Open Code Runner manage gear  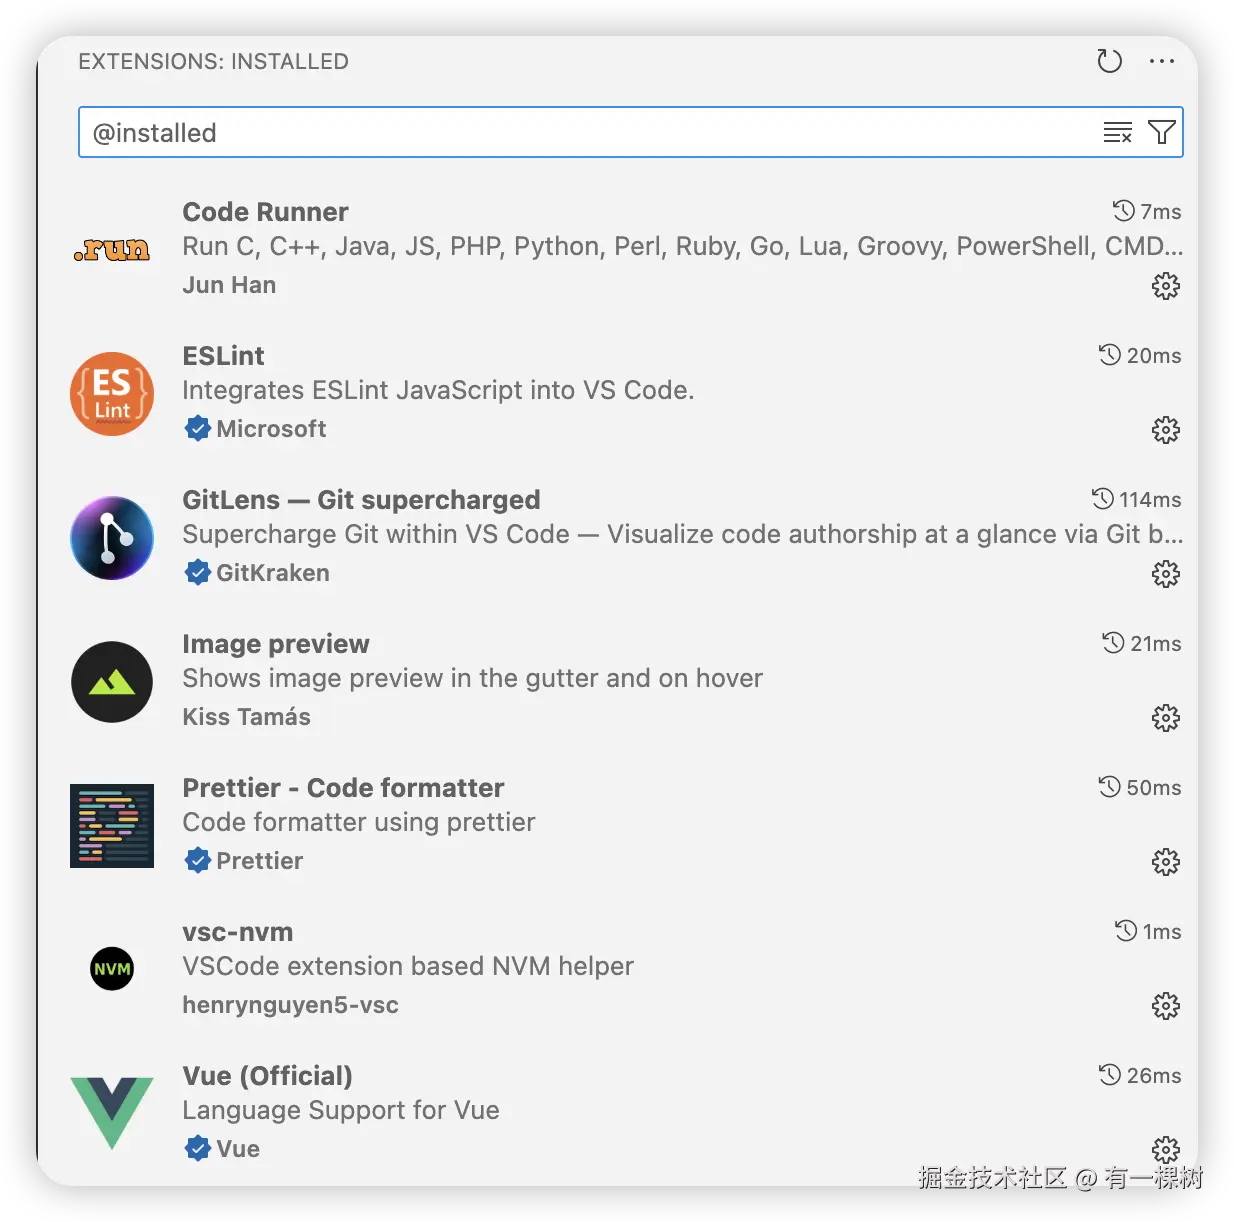1166,286
